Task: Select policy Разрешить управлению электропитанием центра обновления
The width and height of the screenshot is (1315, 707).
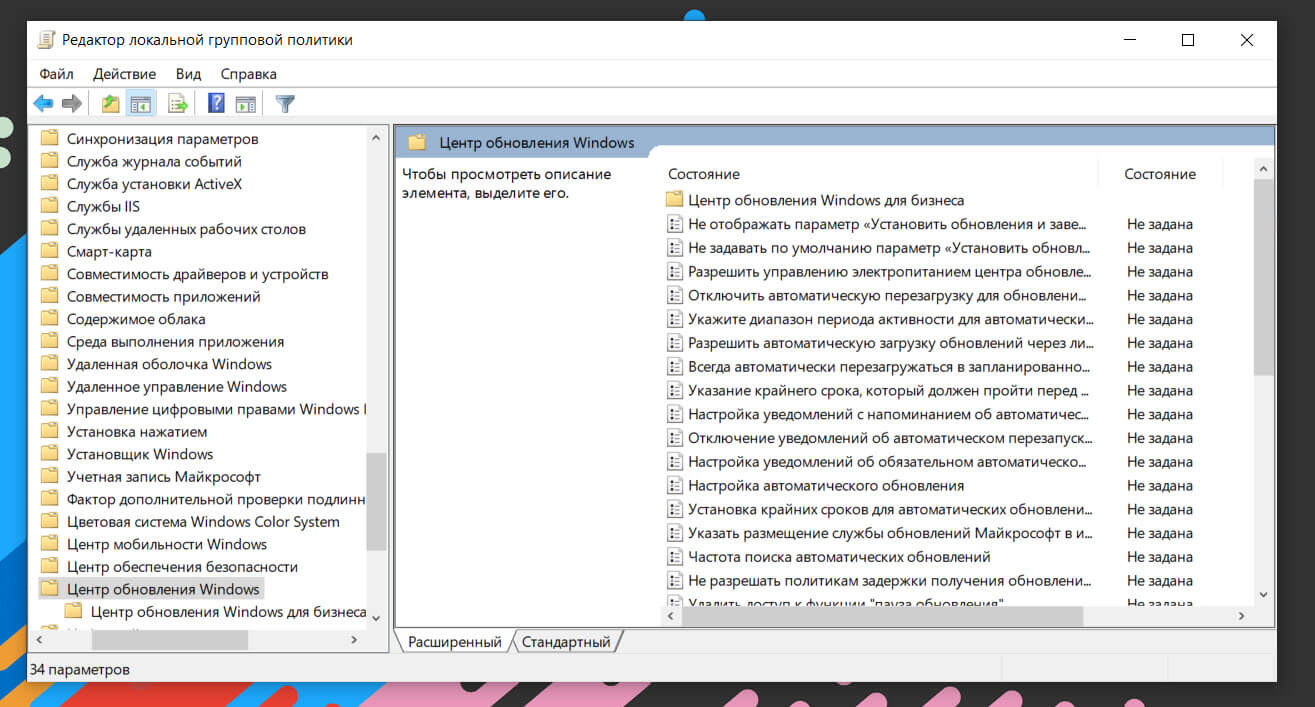Action: click(x=889, y=272)
